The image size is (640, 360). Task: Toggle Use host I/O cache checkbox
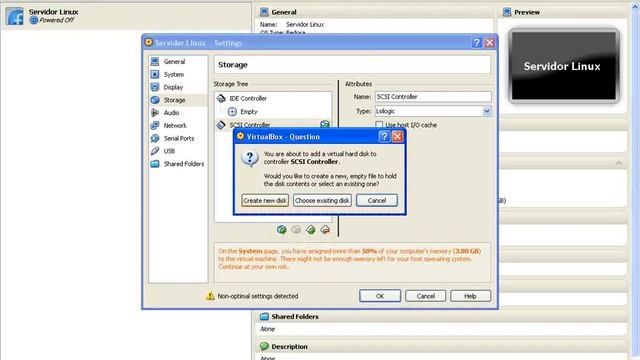(379, 124)
